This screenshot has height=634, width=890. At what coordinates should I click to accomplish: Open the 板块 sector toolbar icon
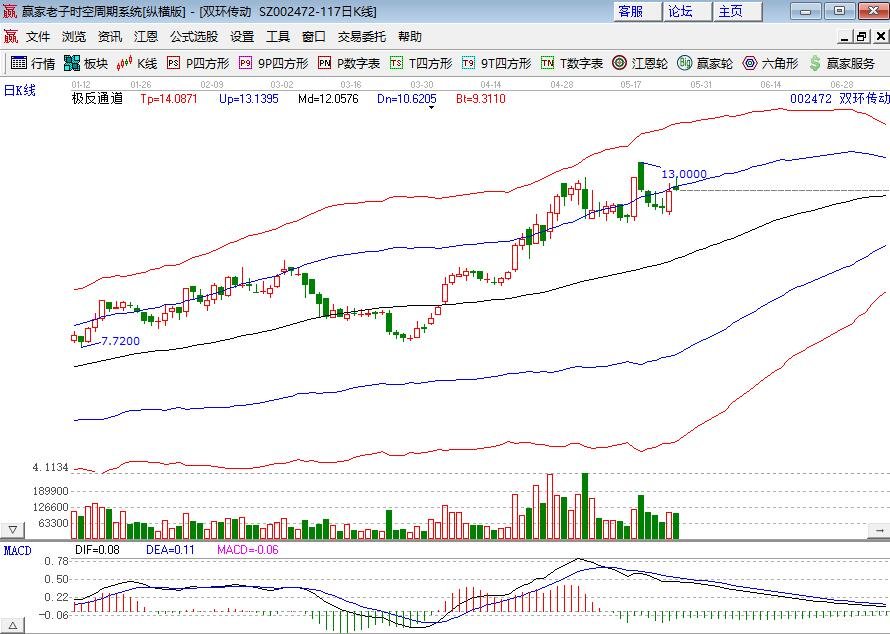[x=86, y=64]
